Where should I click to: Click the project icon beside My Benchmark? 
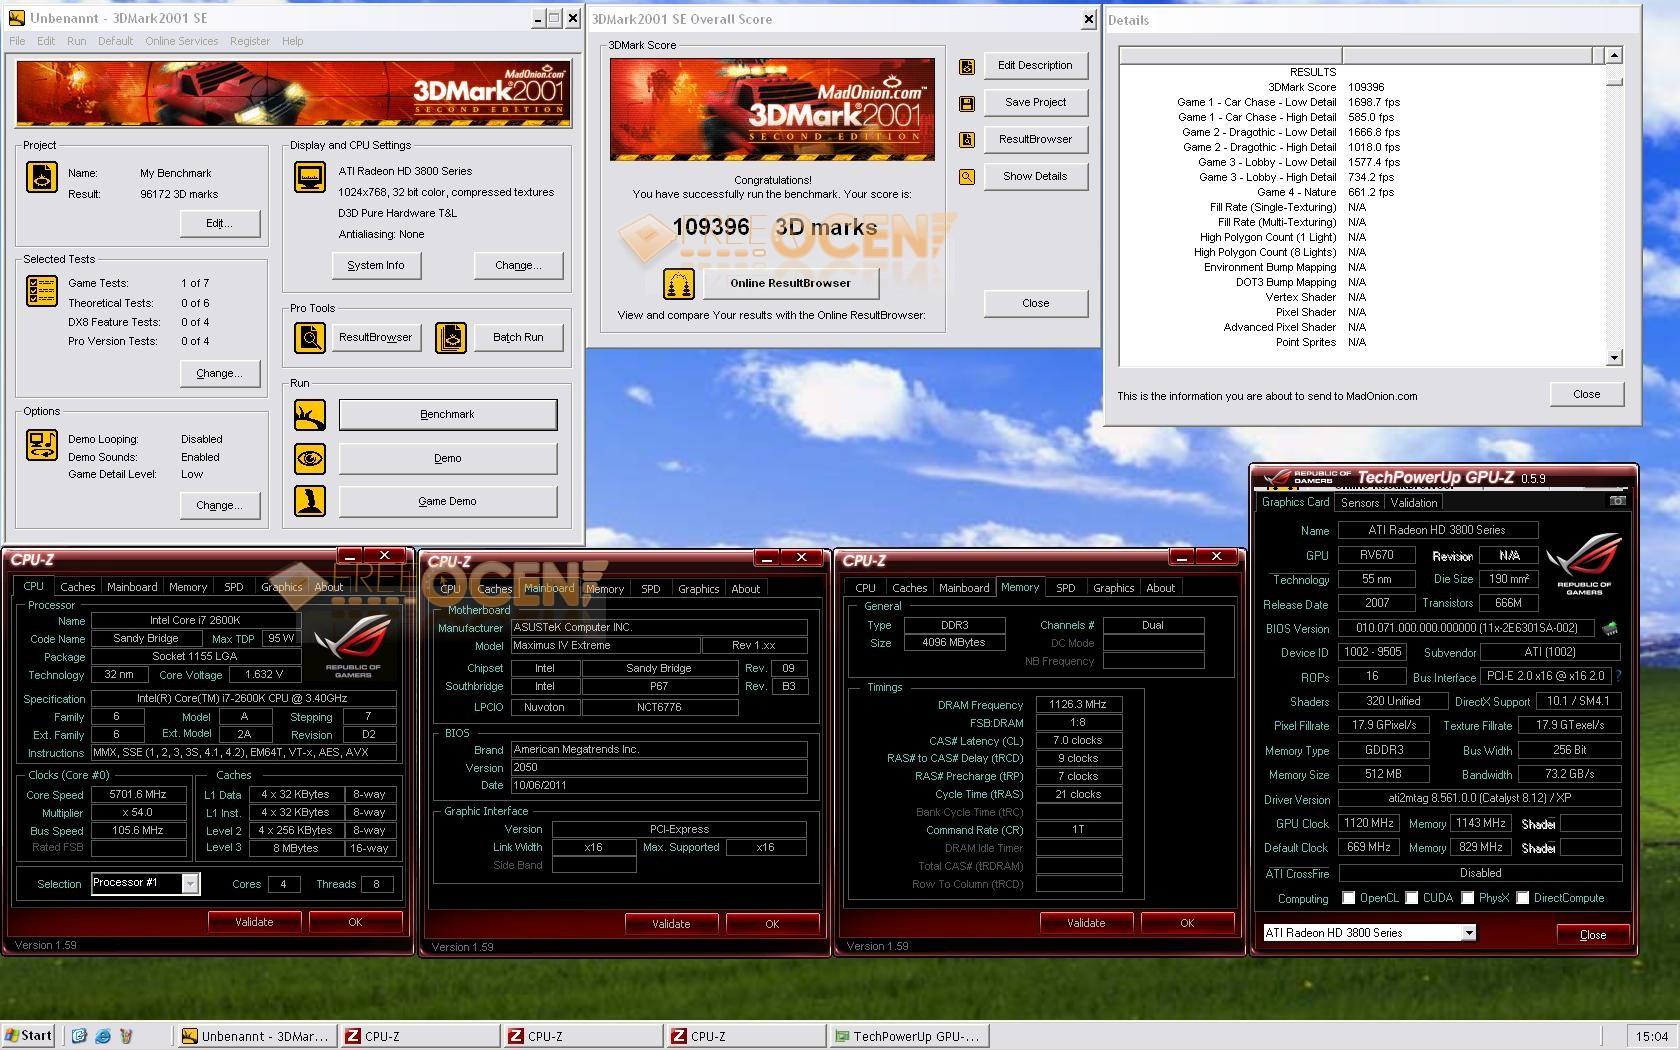coord(42,177)
